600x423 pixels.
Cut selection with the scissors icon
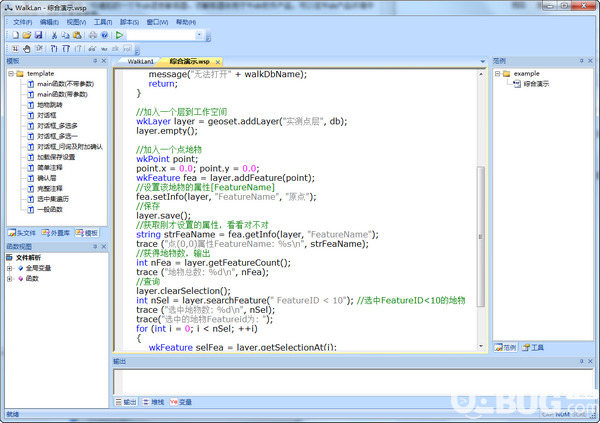point(54,35)
